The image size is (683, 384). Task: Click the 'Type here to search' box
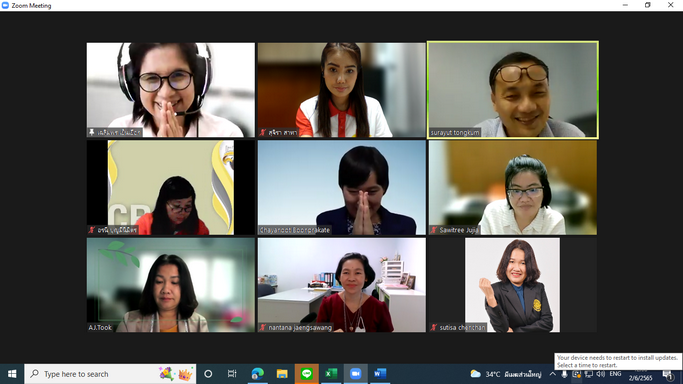(x=110, y=374)
